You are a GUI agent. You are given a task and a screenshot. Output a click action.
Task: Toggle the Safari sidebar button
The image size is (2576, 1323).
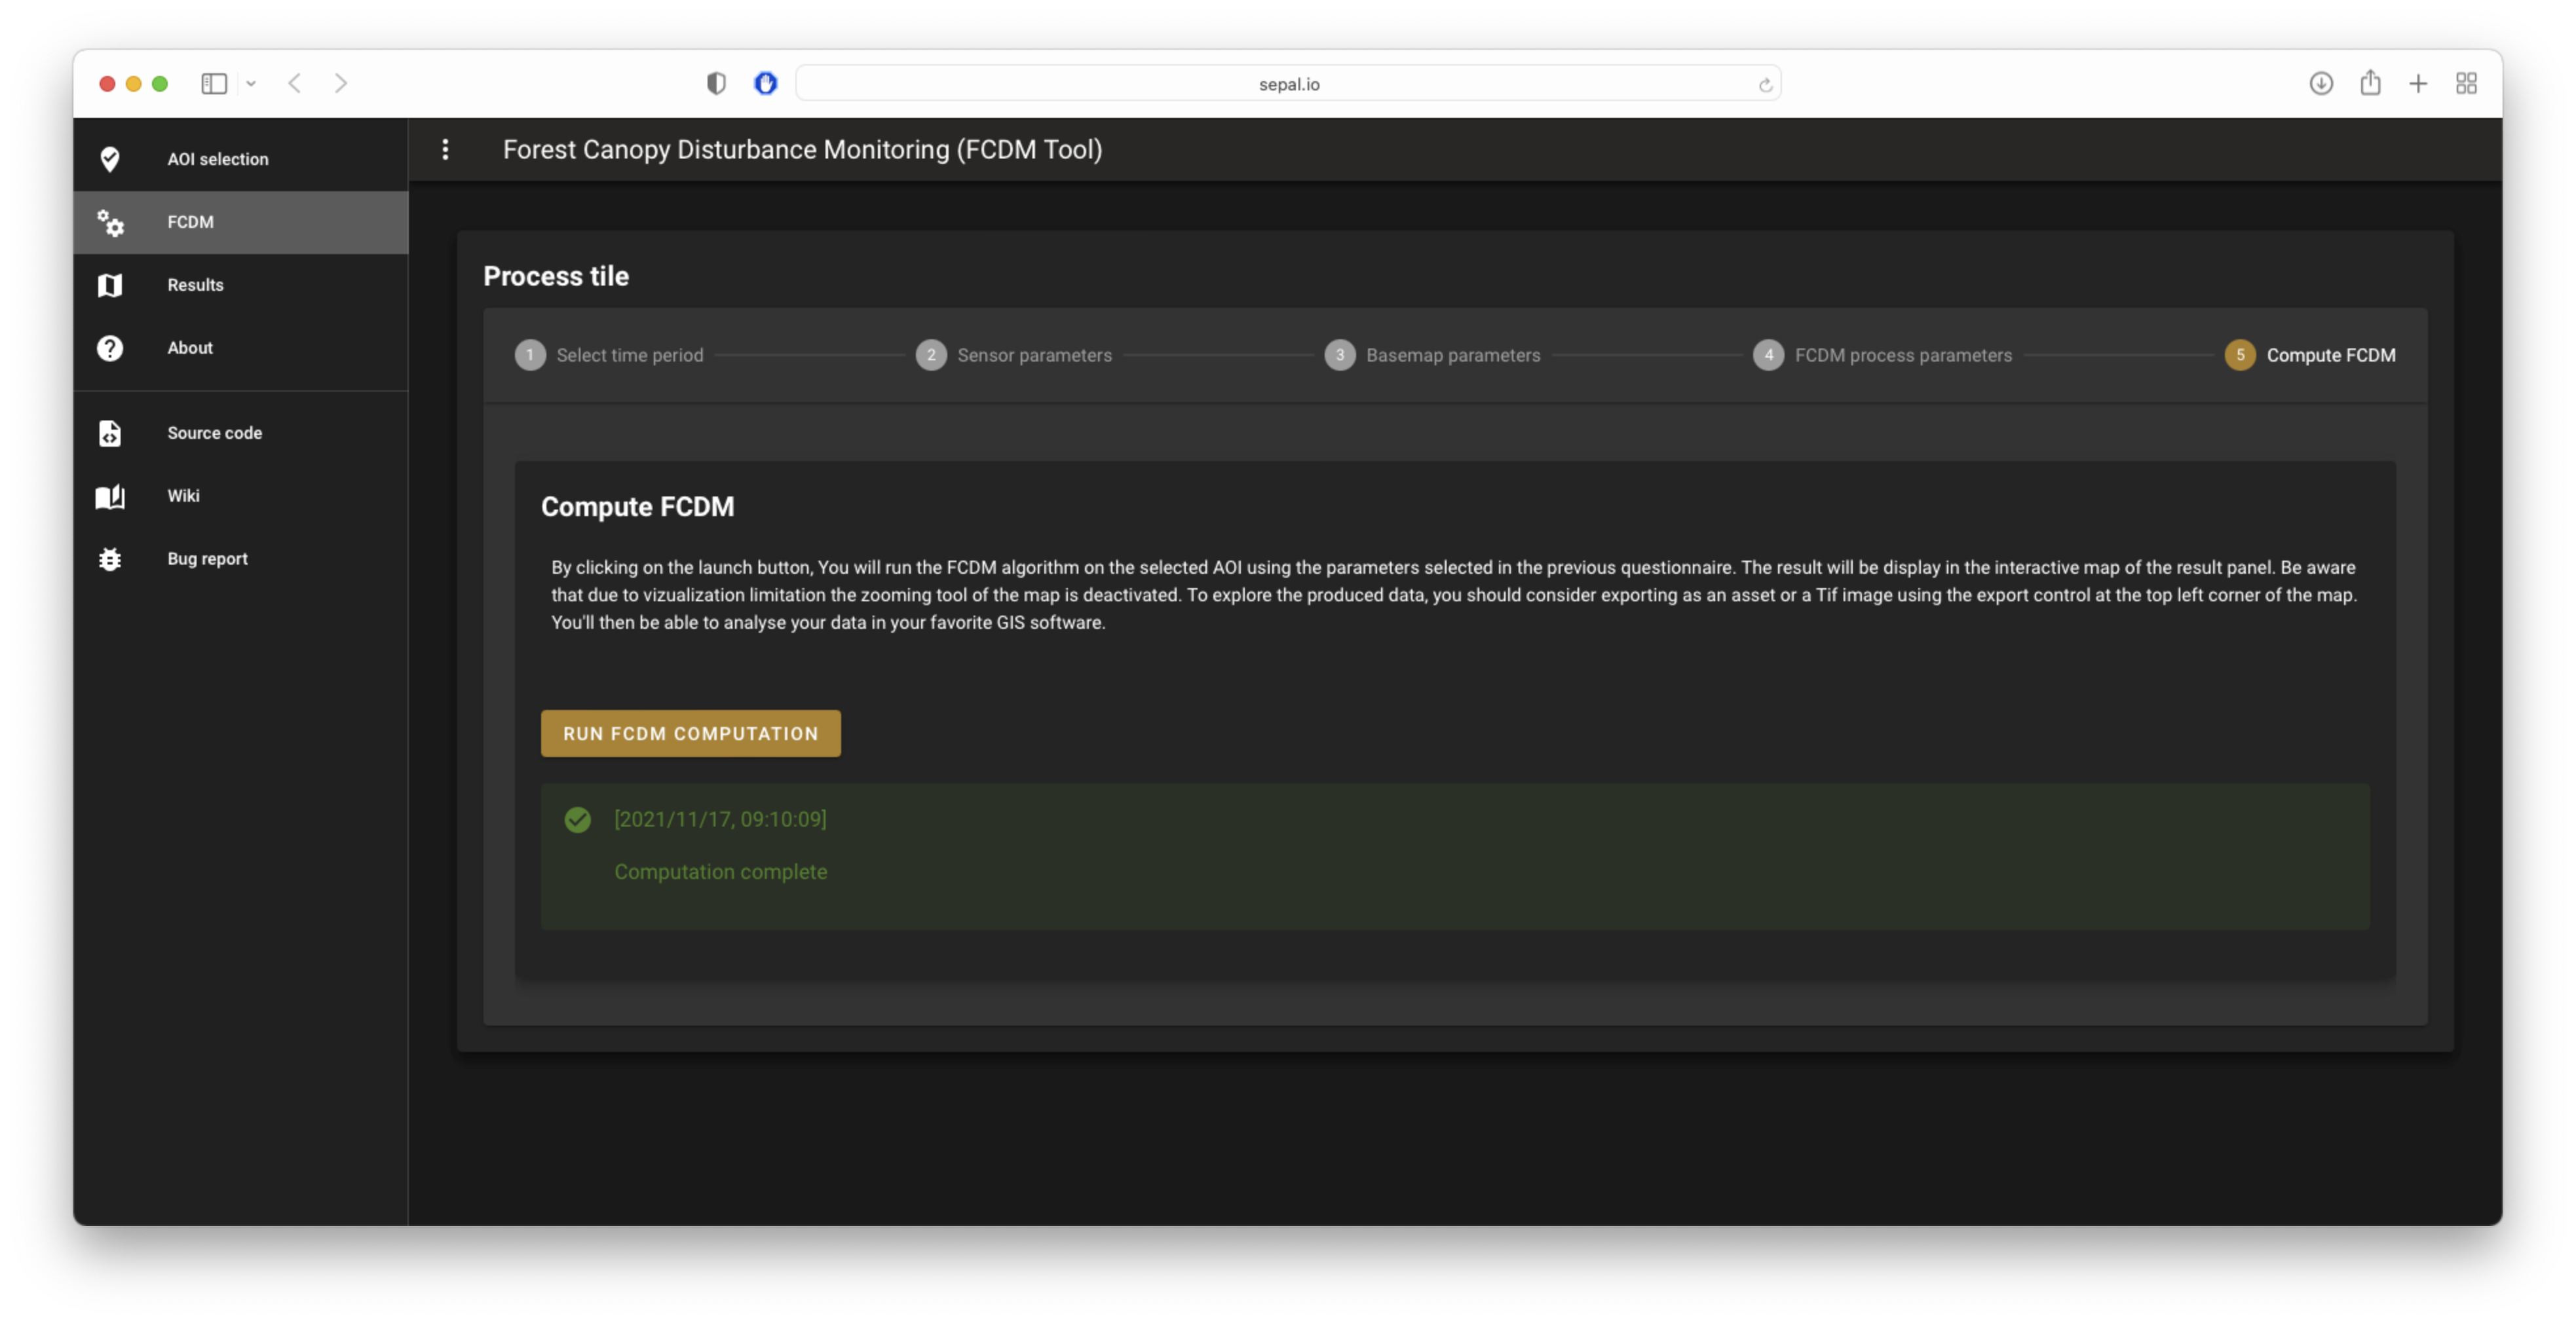[x=214, y=84]
